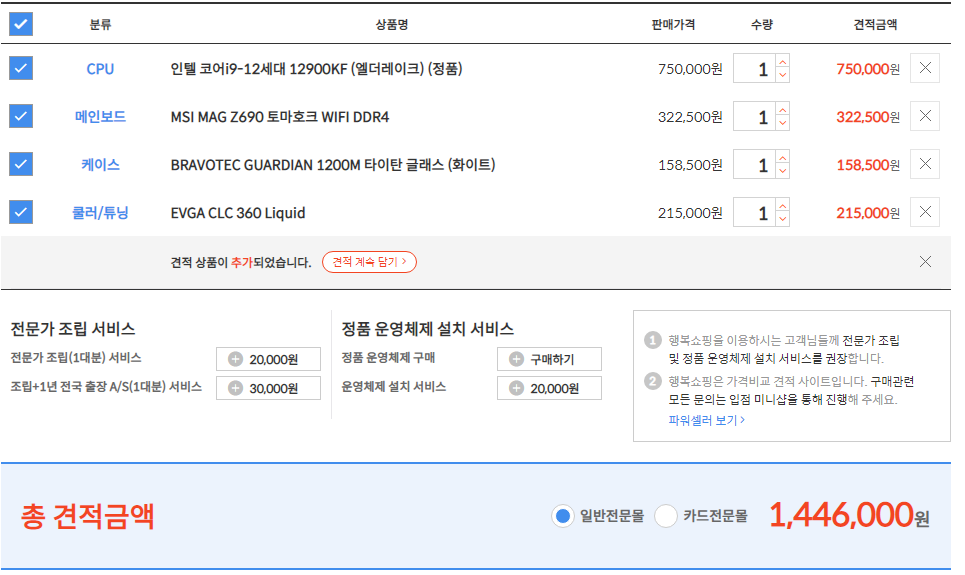Uncheck the CPU row checkbox
The width and height of the screenshot is (965, 575).
click(x=21, y=69)
